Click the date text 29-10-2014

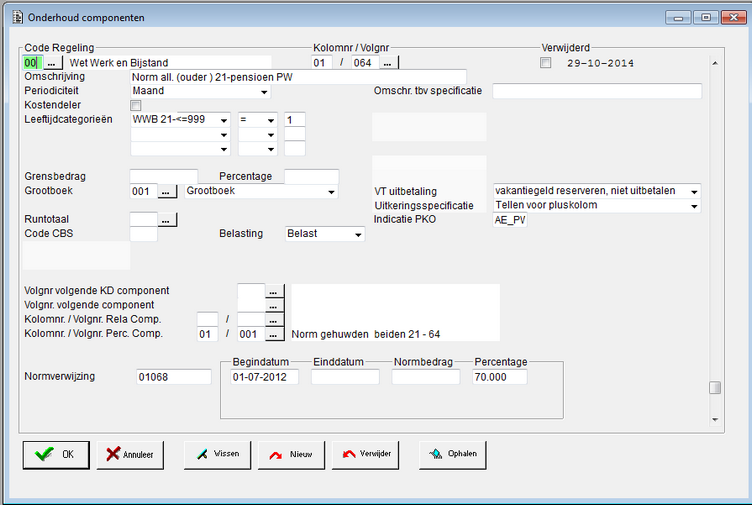pyautogui.click(x=600, y=63)
